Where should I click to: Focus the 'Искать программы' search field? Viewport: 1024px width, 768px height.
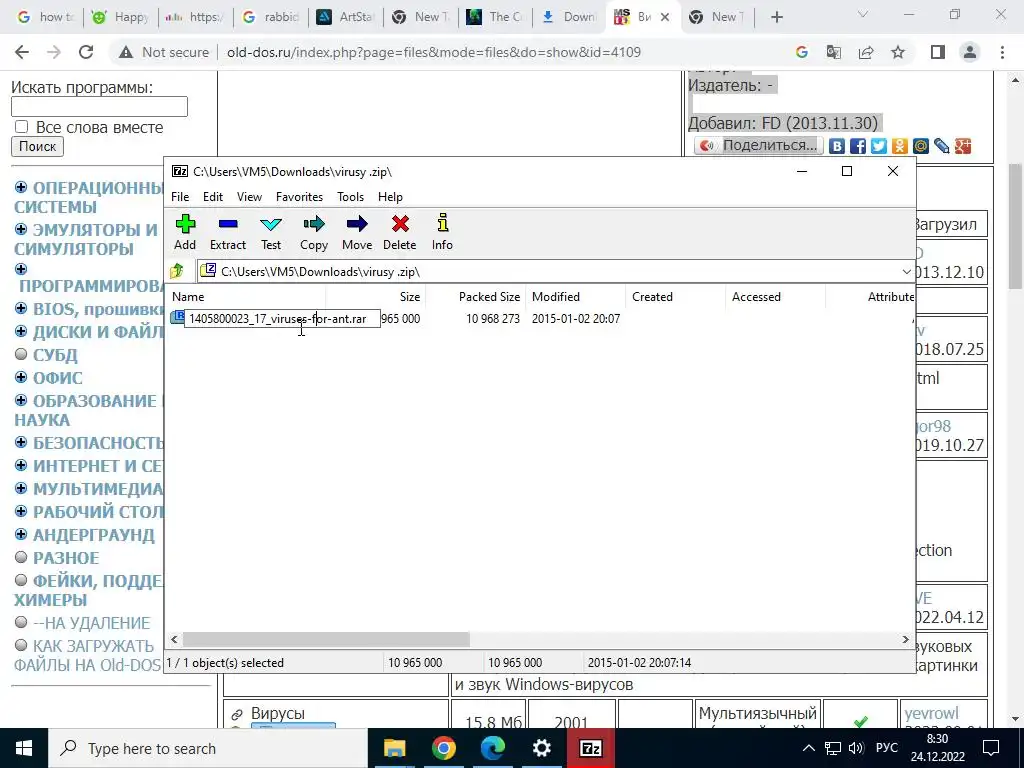click(99, 106)
